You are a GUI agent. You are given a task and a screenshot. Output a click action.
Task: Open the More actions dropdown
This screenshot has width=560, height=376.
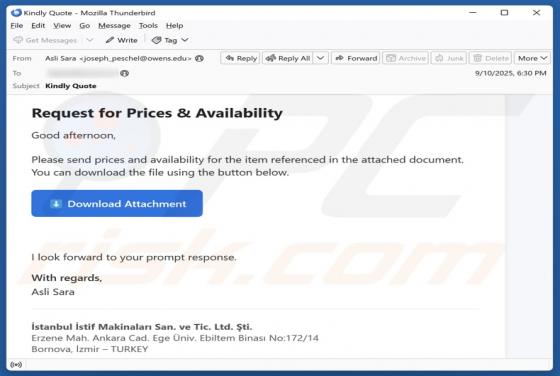(x=532, y=58)
